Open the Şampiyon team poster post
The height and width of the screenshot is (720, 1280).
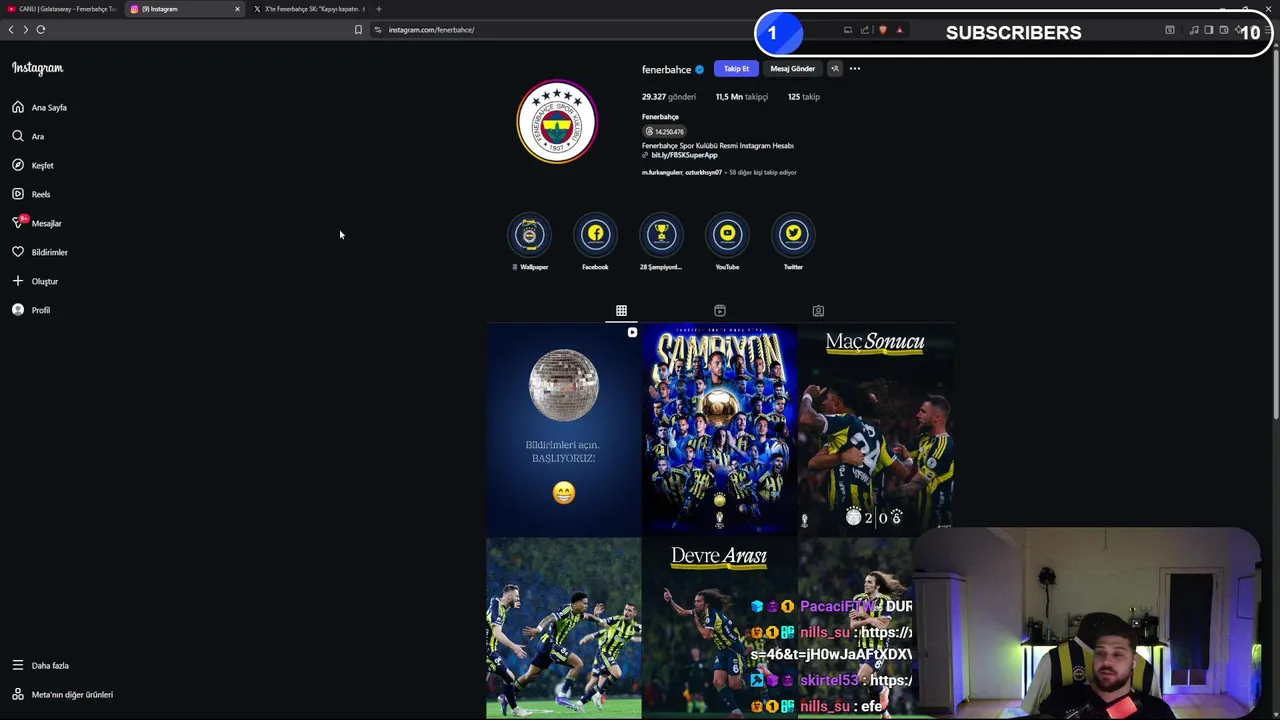(x=719, y=430)
